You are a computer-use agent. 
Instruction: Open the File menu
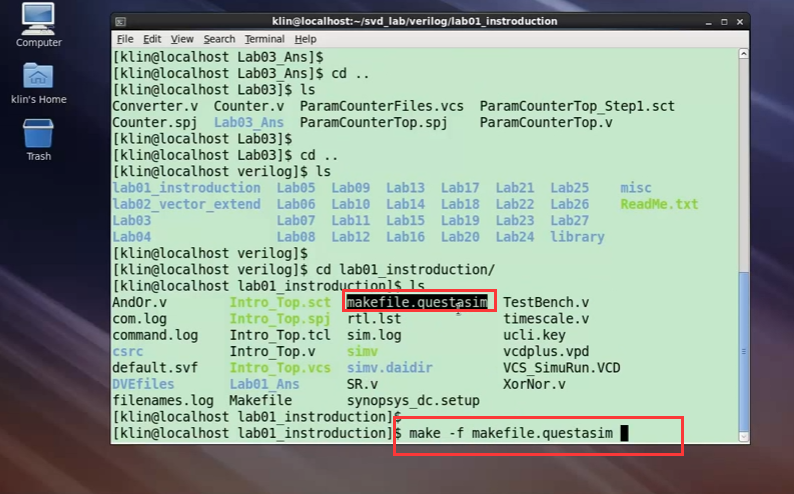coord(125,39)
